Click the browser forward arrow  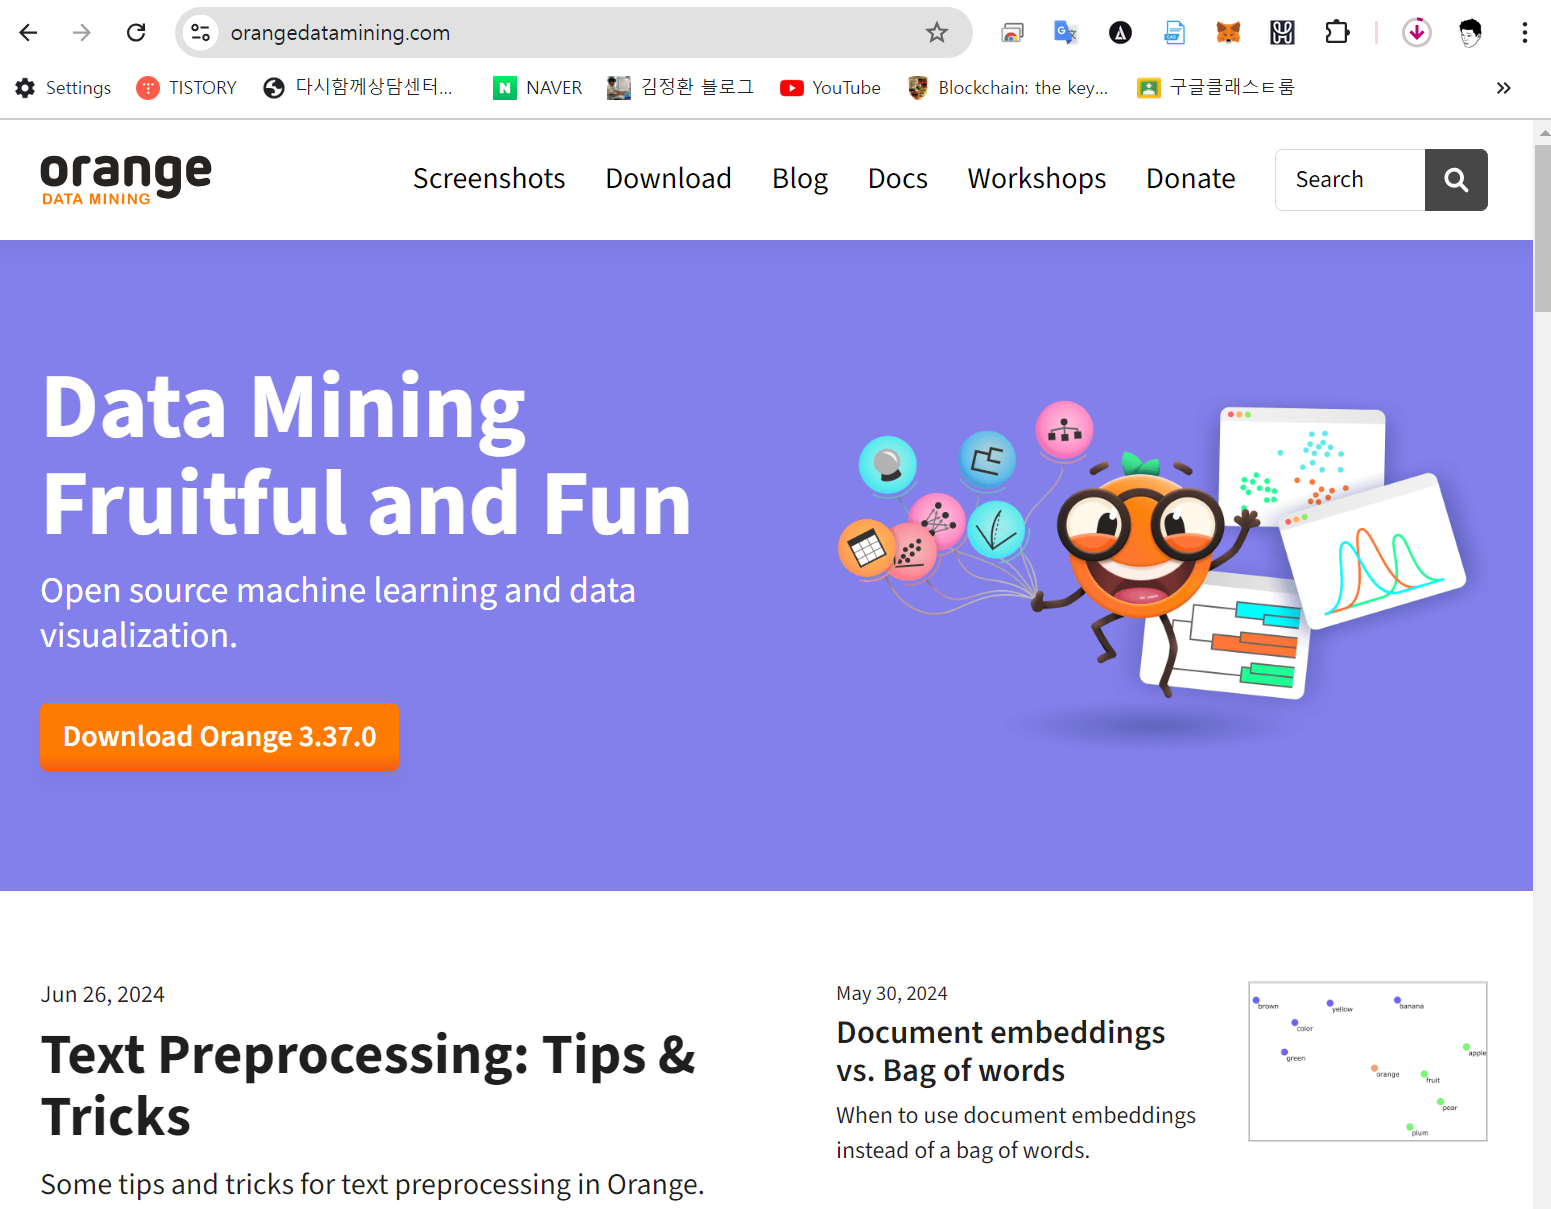tap(82, 33)
